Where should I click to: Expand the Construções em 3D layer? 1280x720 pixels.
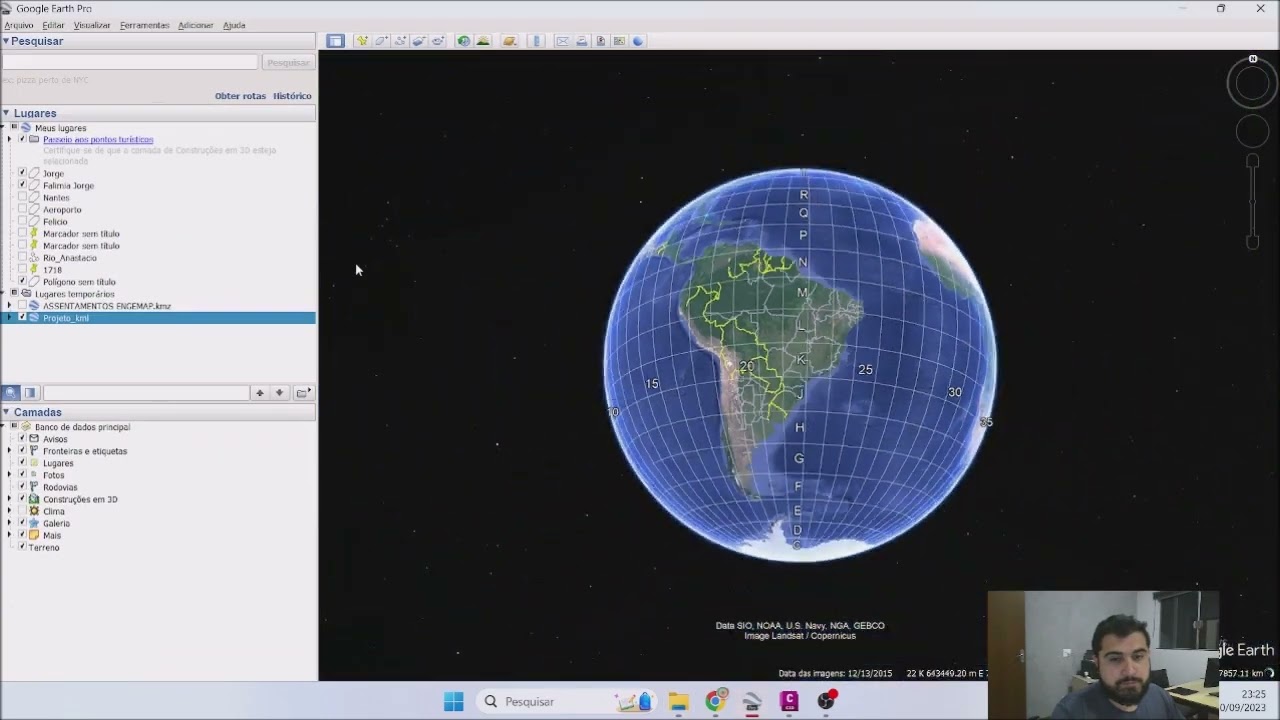(x=10, y=499)
